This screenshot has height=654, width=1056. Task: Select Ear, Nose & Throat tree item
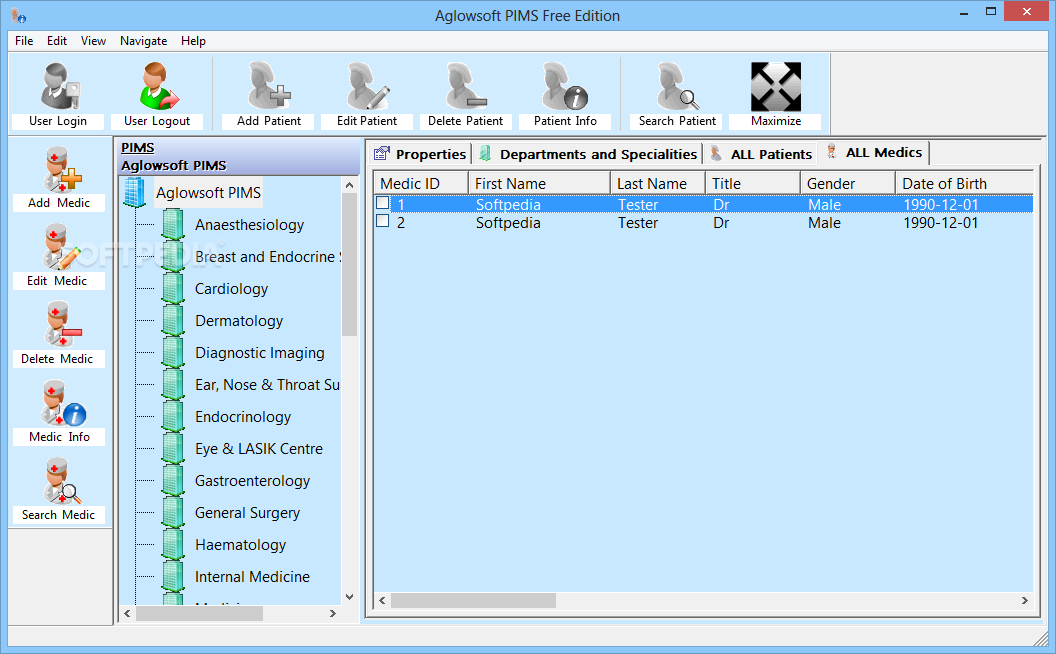[267, 385]
